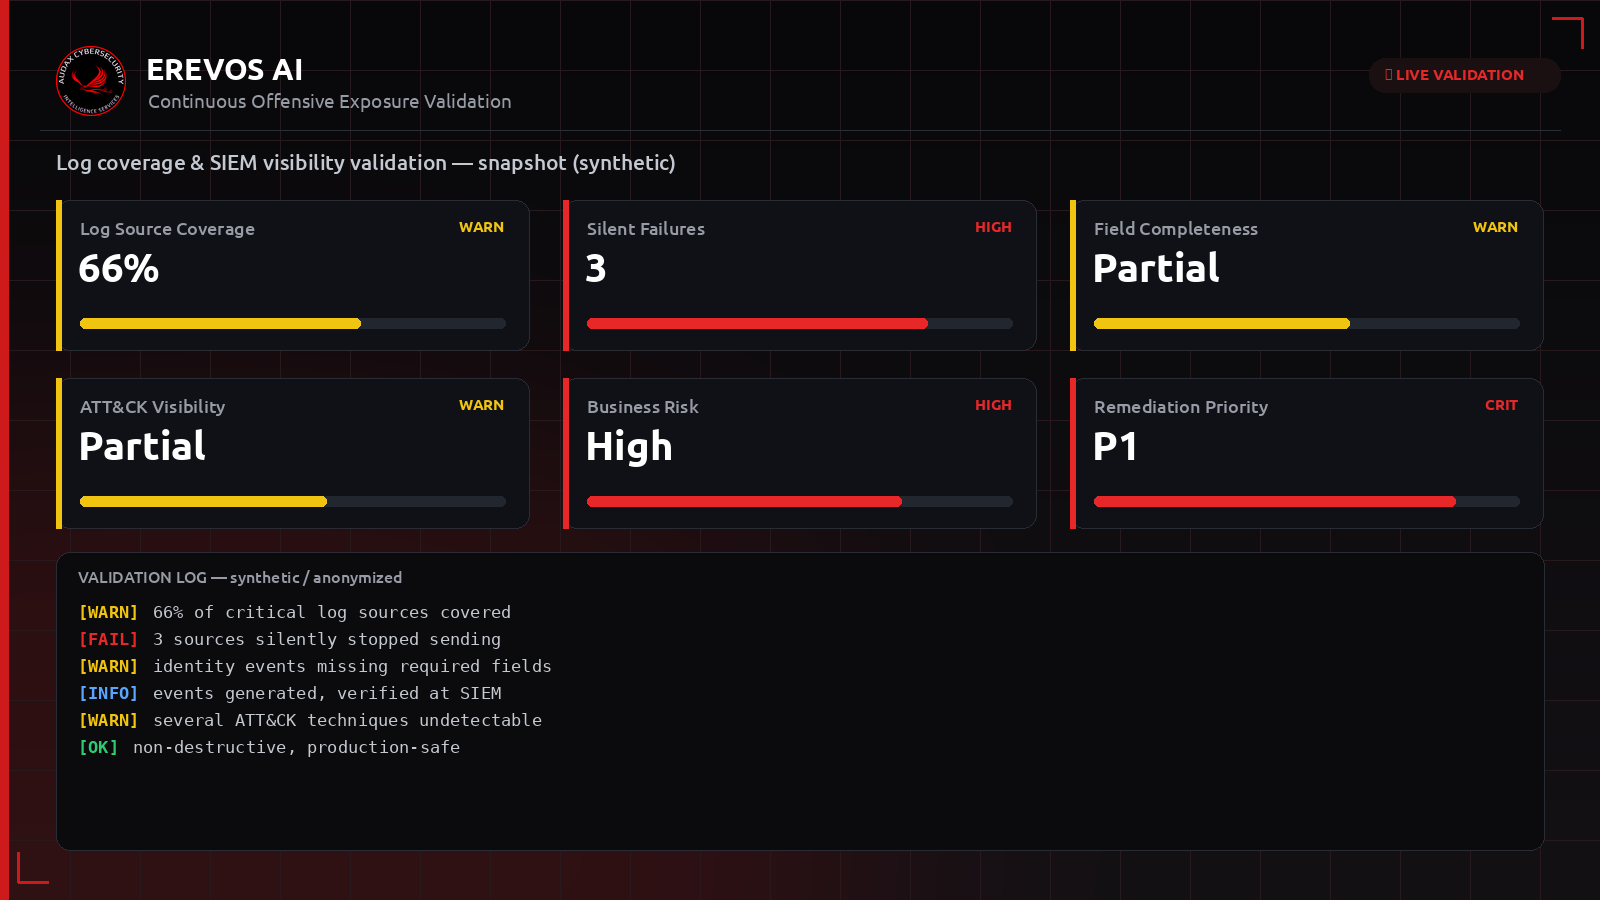Screen dimensions: 1600x900
Task: Select log line '66% of critical log sources covered'
Action: click(332, 612)
